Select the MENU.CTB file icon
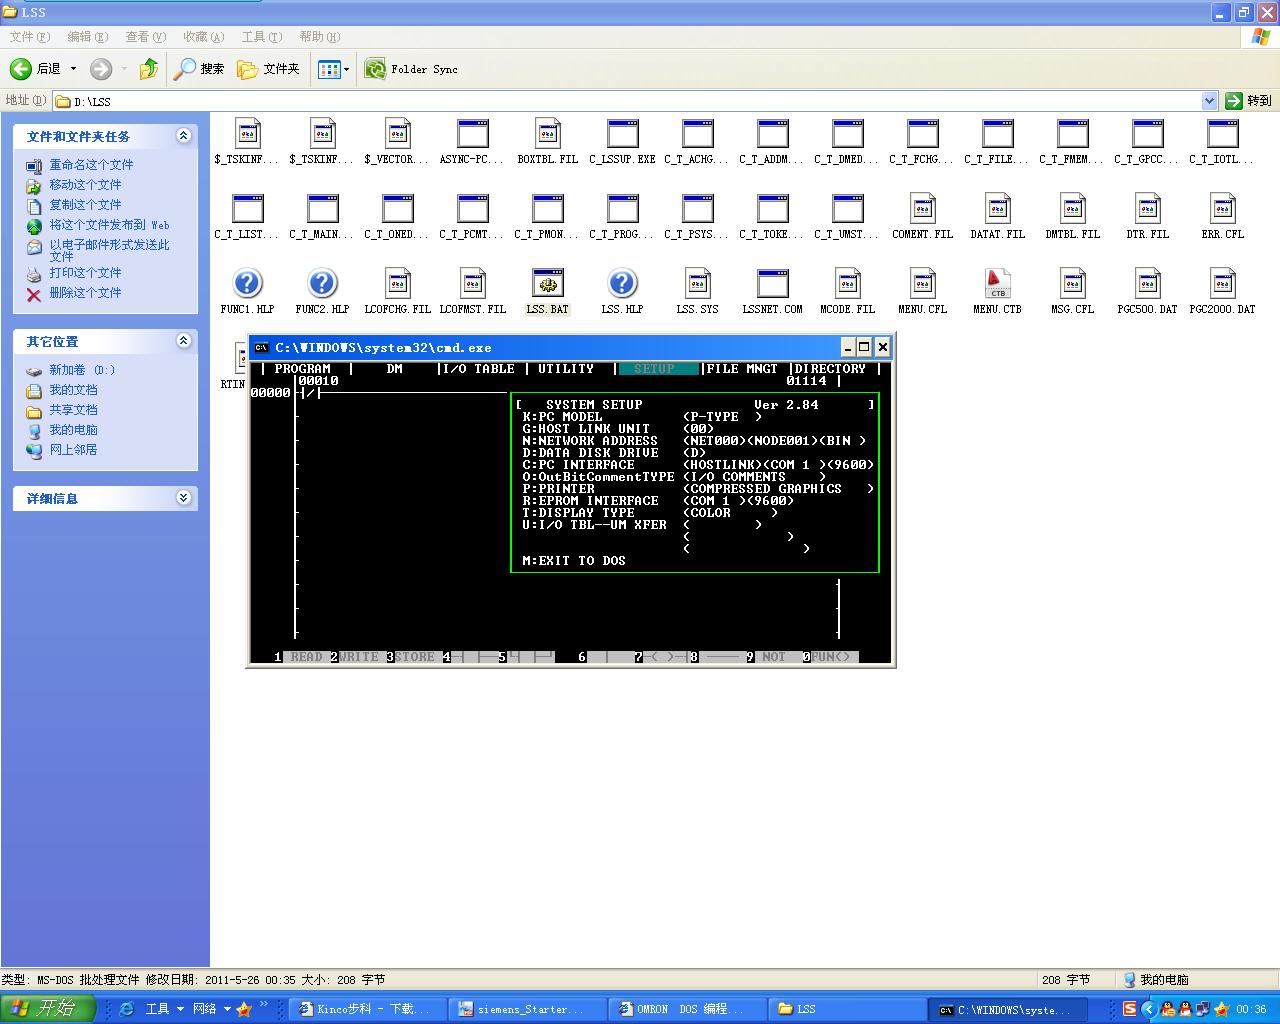This screenshot has width=1280, height=1024. coord(997,284)
